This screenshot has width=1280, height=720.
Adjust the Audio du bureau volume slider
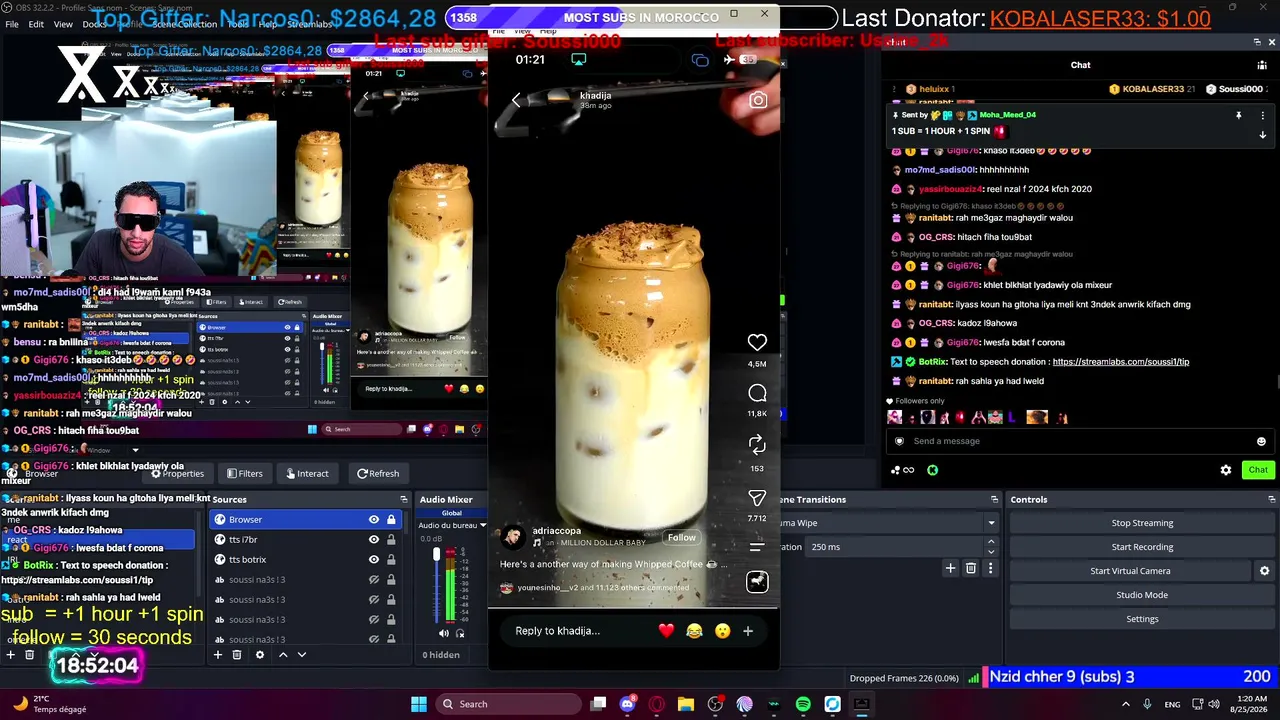[x=436, y=555]
